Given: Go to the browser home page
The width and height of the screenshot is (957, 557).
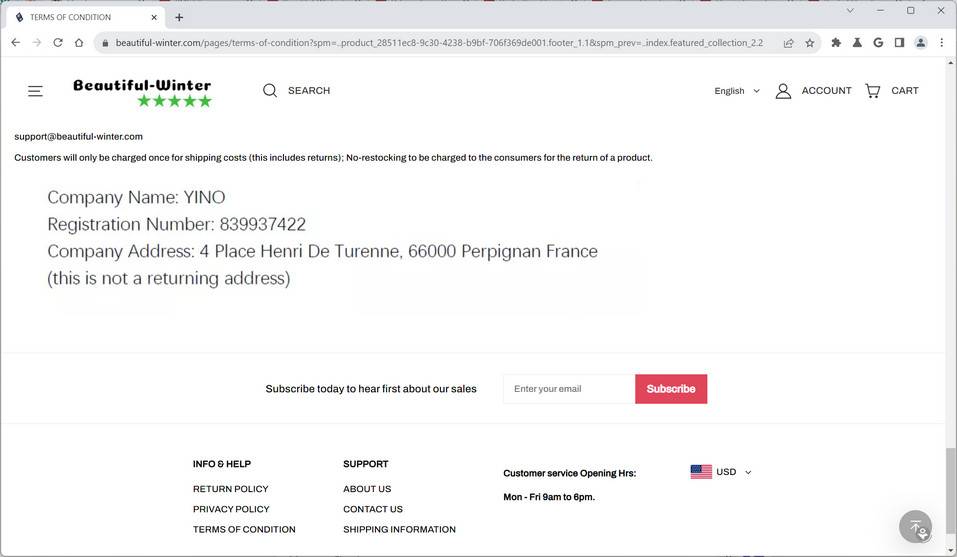Looking at the screenshot, I should click(x=79, y=43).
